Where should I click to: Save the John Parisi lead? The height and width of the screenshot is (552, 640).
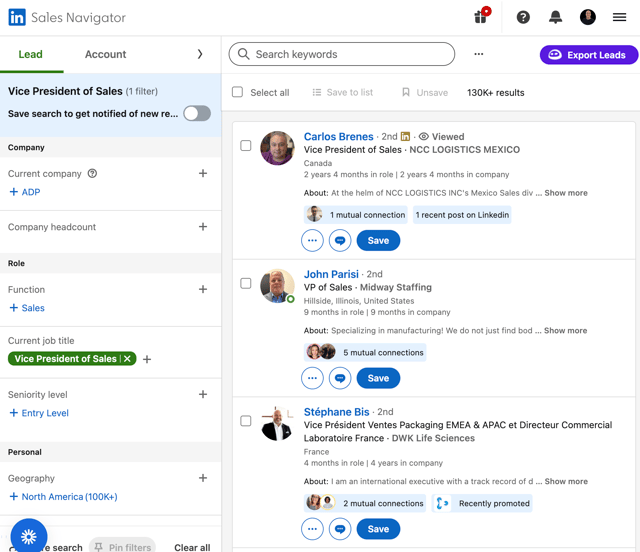(378, 378)
